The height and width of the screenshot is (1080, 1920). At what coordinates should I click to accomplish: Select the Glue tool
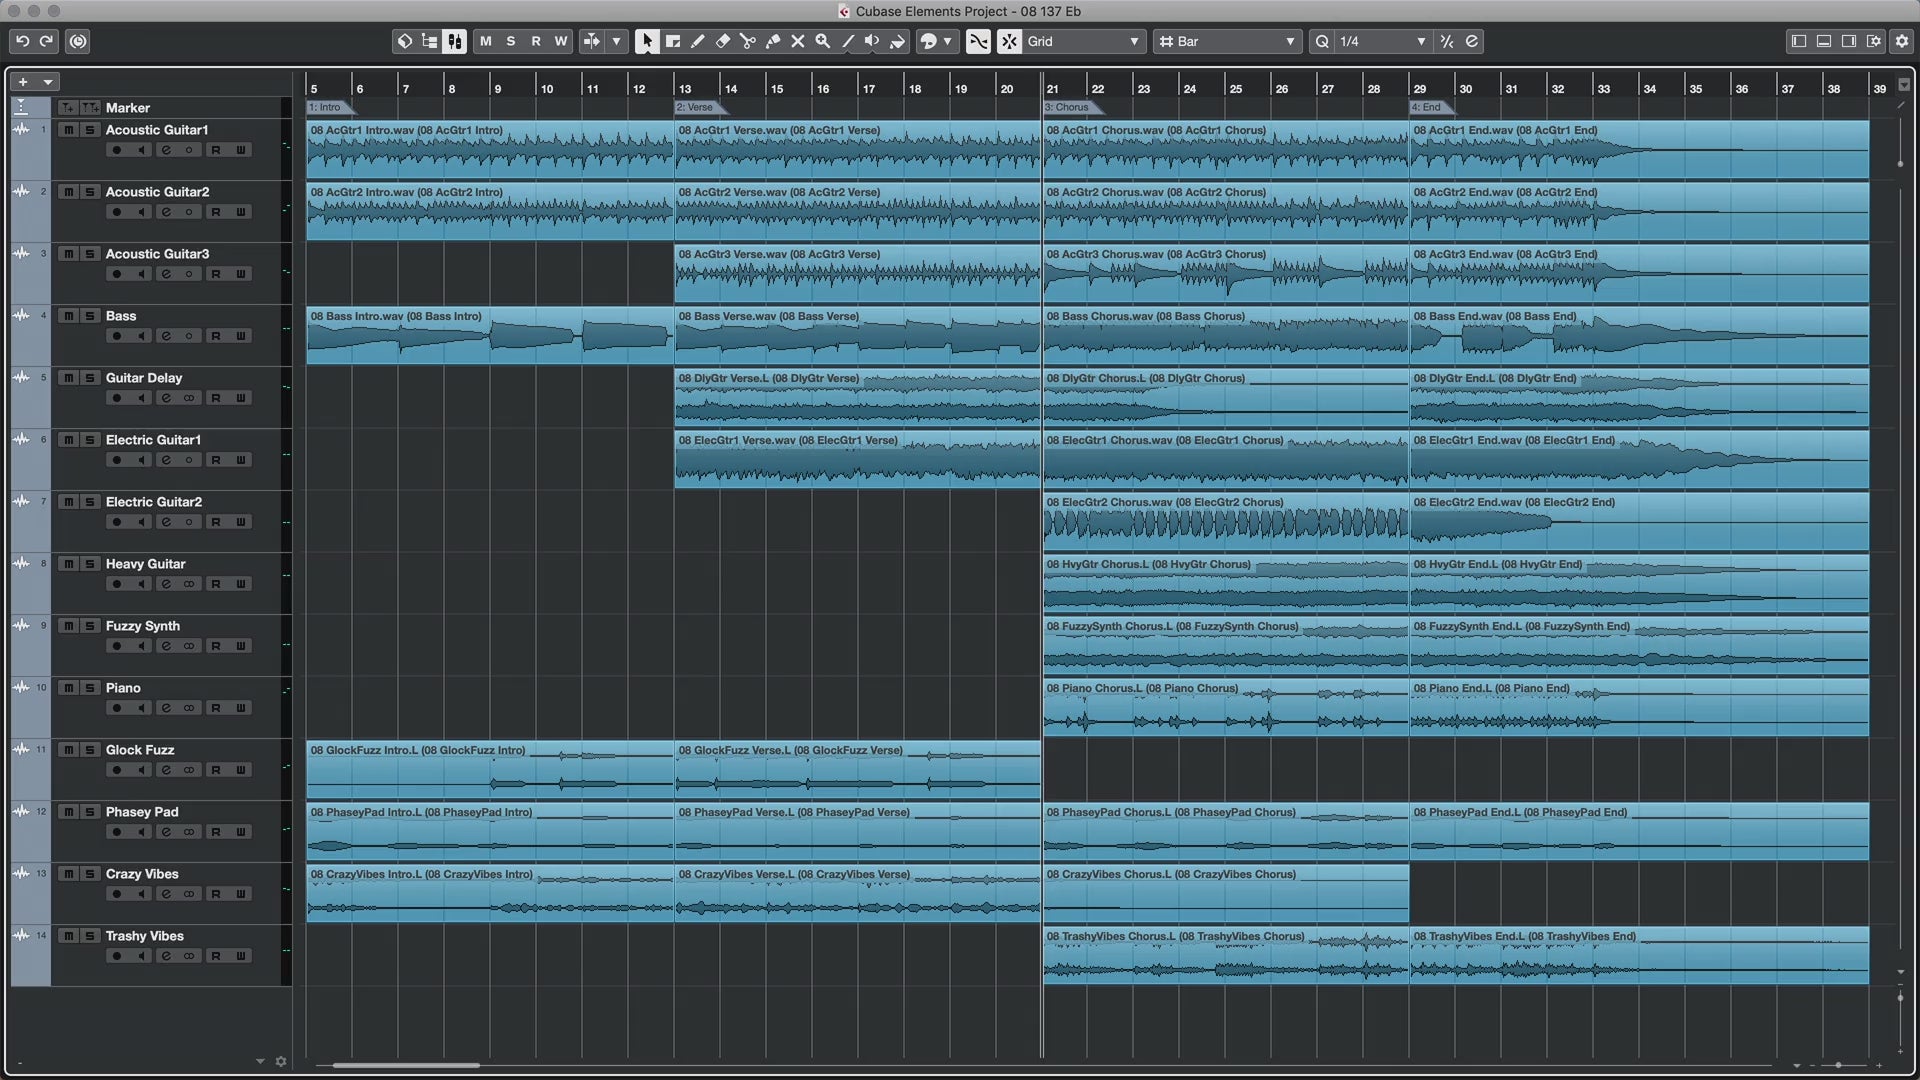tap(773, 41)
